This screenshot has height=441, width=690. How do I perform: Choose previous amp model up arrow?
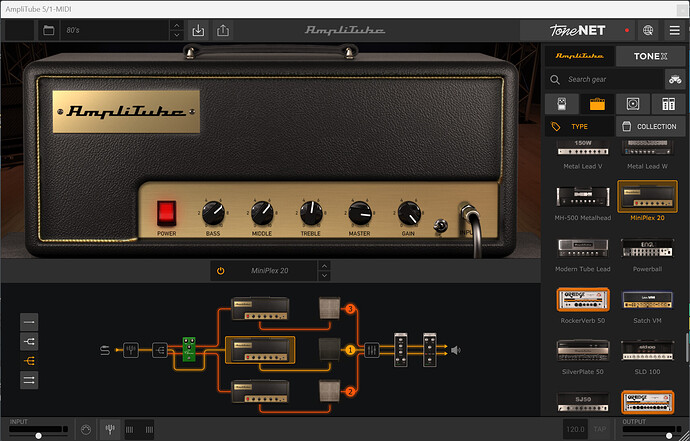pyautogui.click(x=324, y=266)
